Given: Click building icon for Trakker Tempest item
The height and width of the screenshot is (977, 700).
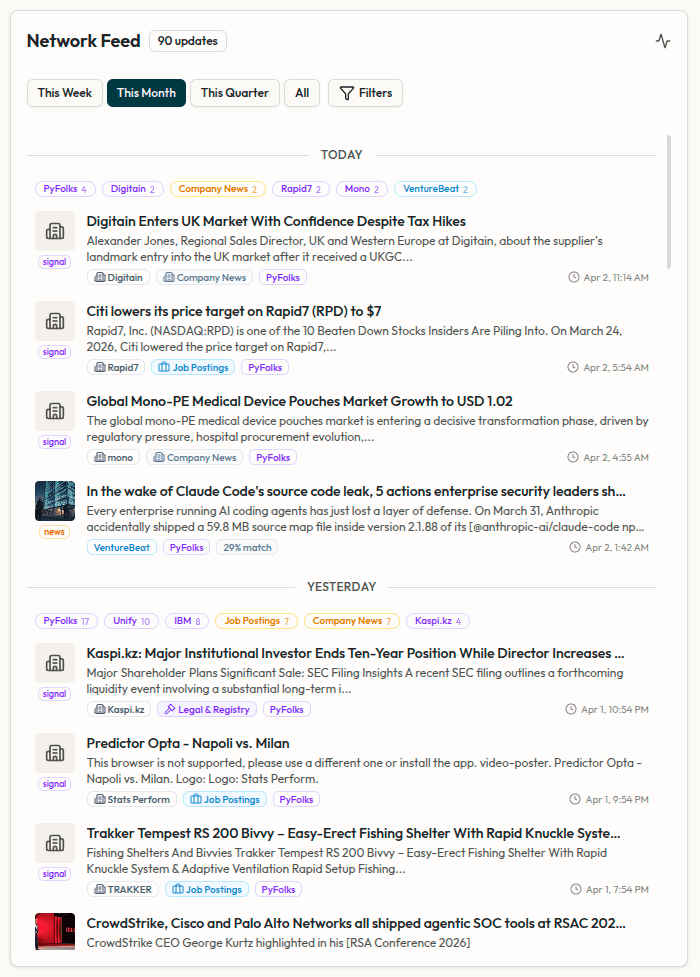Looking at the screenshot, I should point(55,843).
